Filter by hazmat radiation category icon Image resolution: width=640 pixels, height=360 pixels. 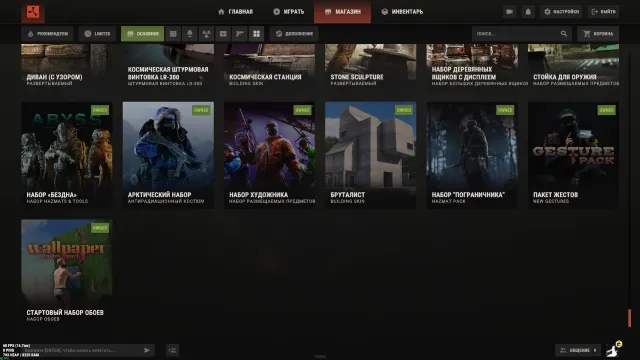[207, 34]
